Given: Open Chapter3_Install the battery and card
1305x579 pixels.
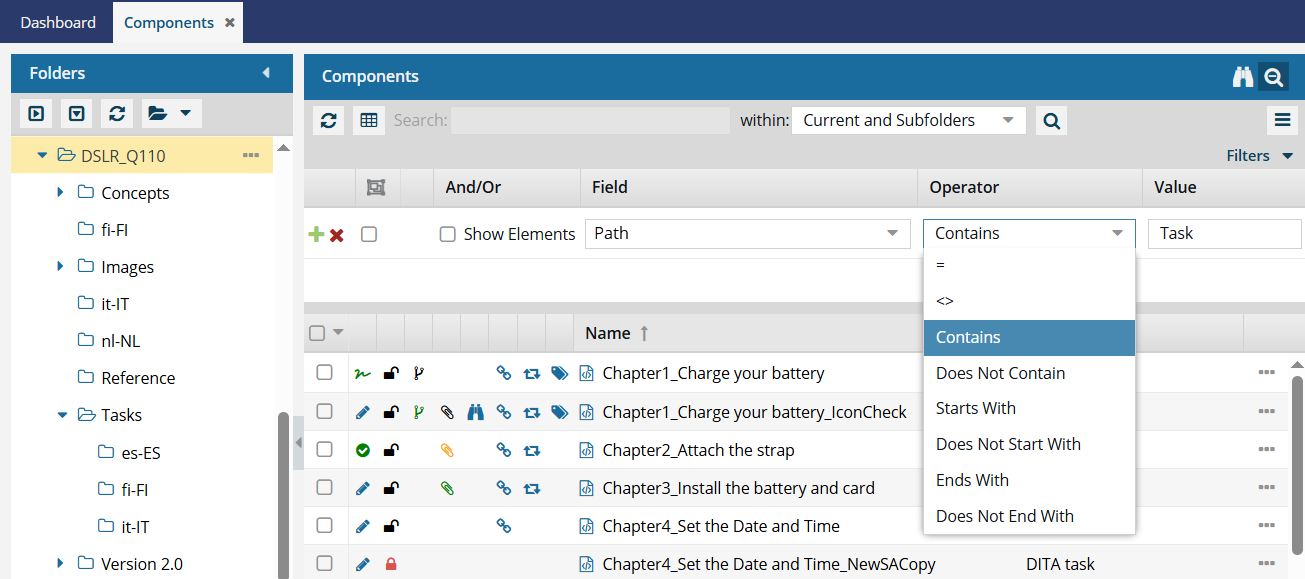Looking at the screenshot, I should click(738, 488).
